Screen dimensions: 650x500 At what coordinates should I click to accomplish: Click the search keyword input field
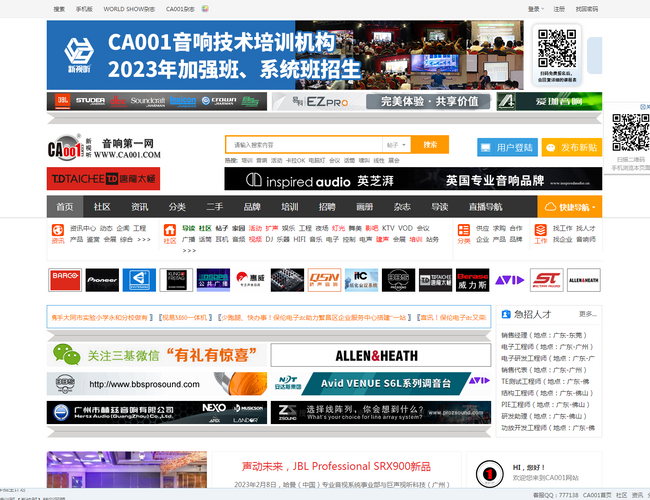pyautogui.click(x=303, y=145)
